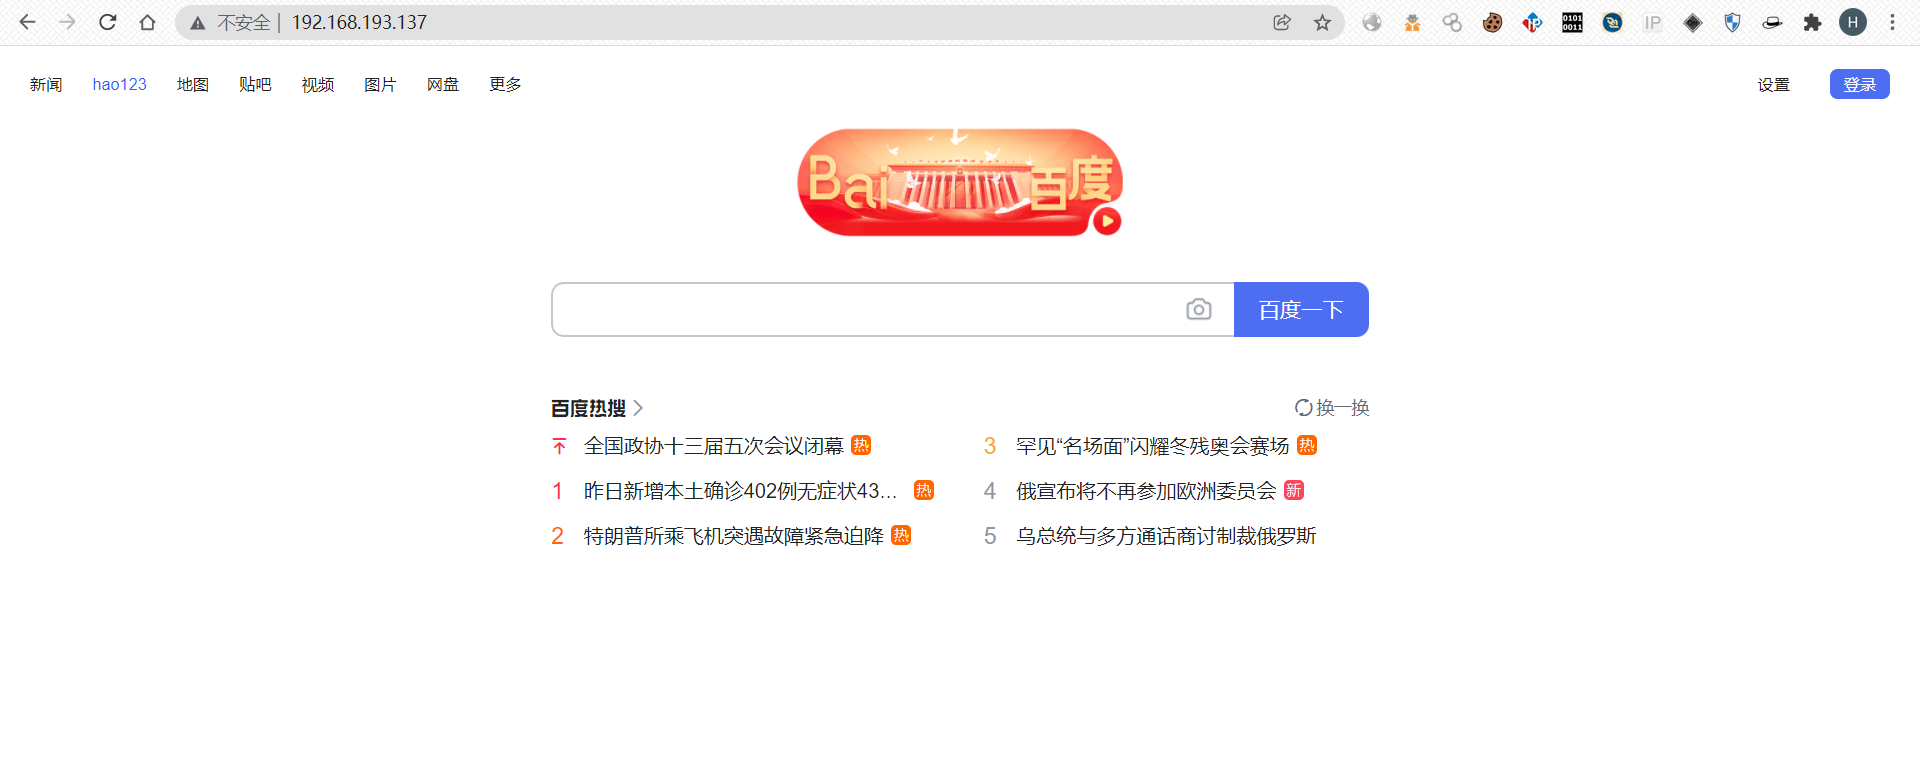Open Chrome's three-dot menu
This screenshot has width=1920, height=764.
1892,22
